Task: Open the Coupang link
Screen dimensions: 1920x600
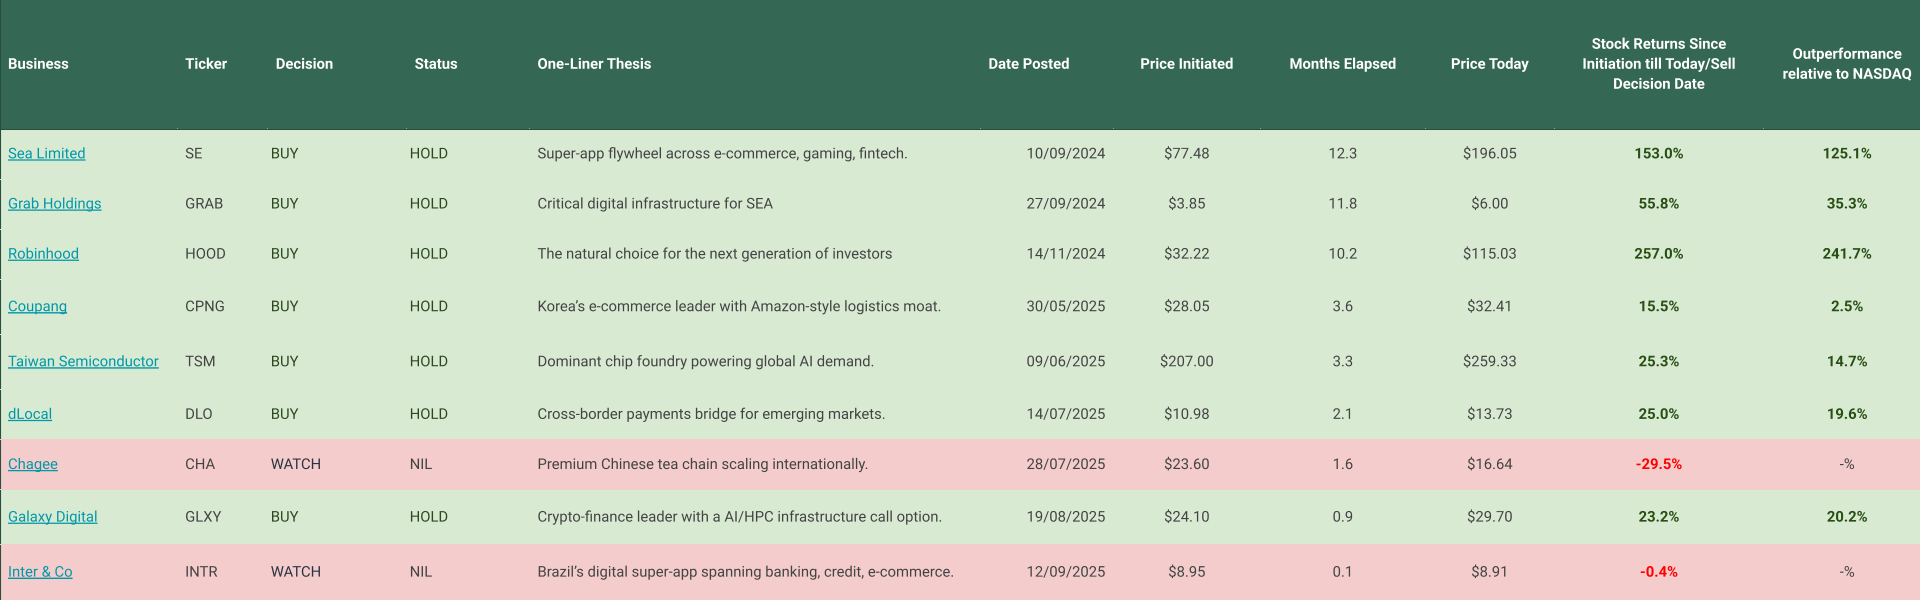Action: (37, 306)
